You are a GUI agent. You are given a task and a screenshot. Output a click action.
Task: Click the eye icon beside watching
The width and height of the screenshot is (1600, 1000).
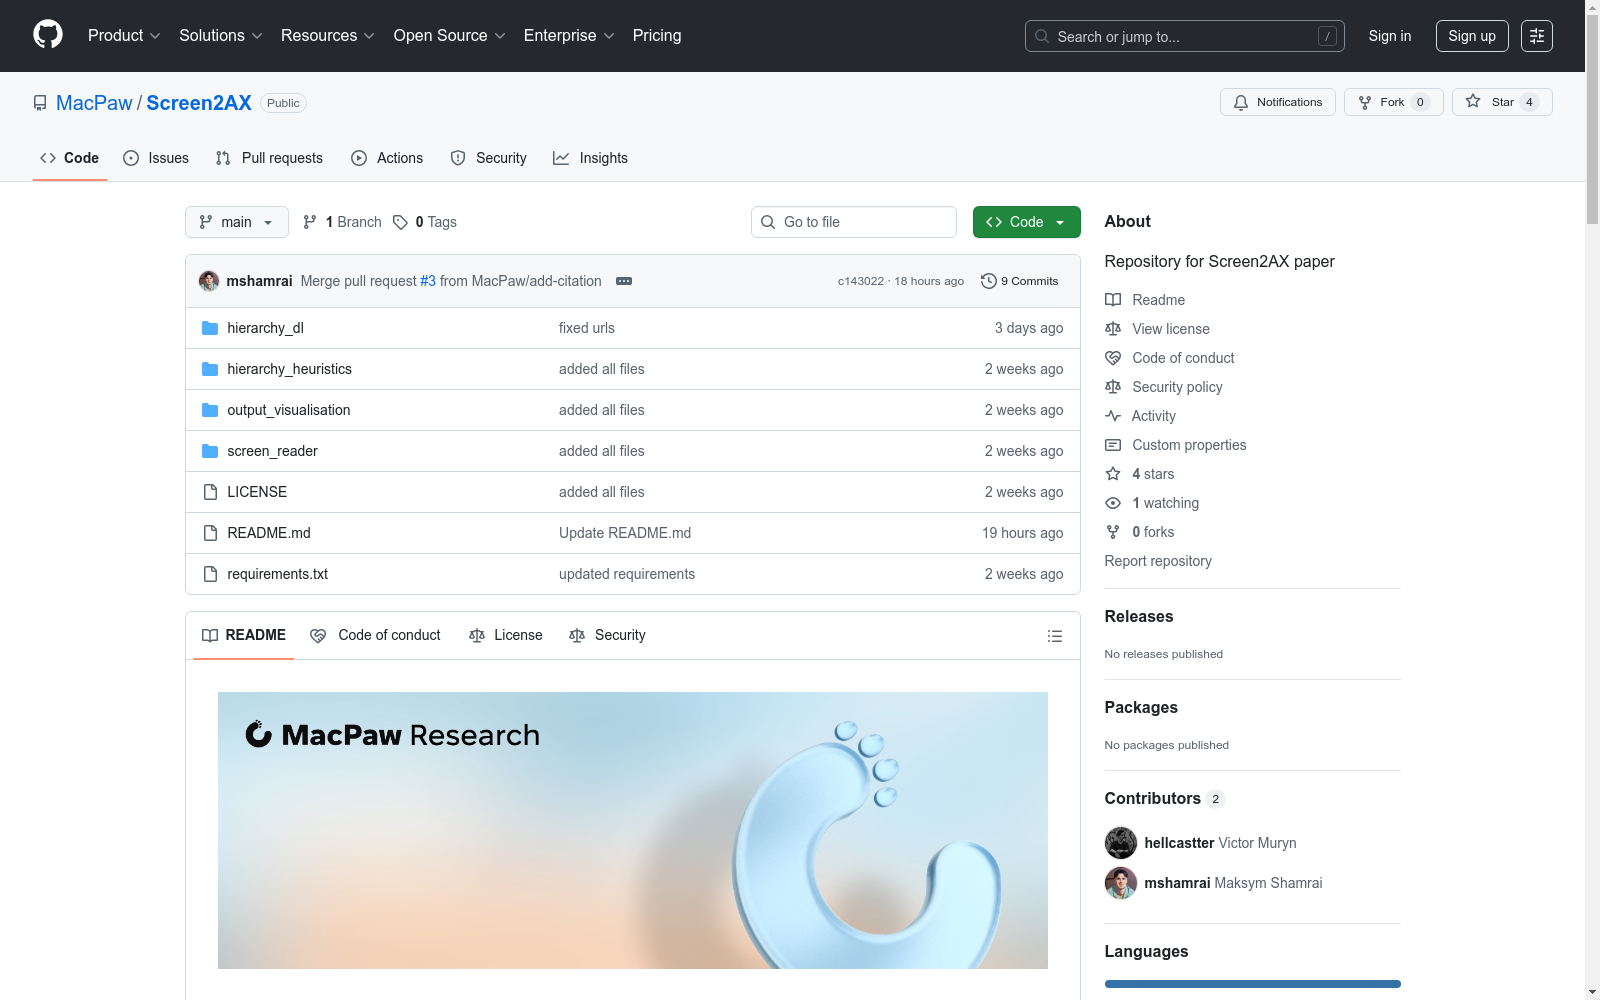[x=1113, y=503]
